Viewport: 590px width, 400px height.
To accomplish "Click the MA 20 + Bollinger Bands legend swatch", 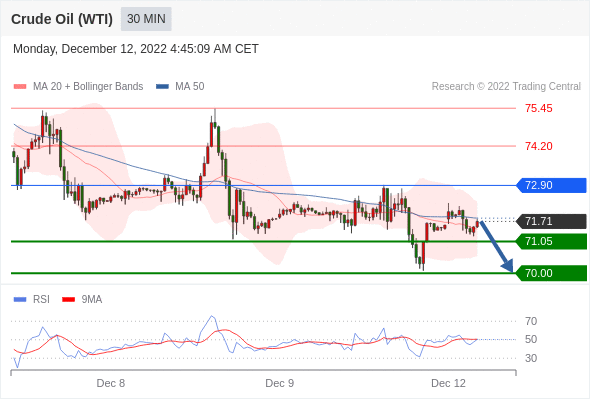I will 20,87.
